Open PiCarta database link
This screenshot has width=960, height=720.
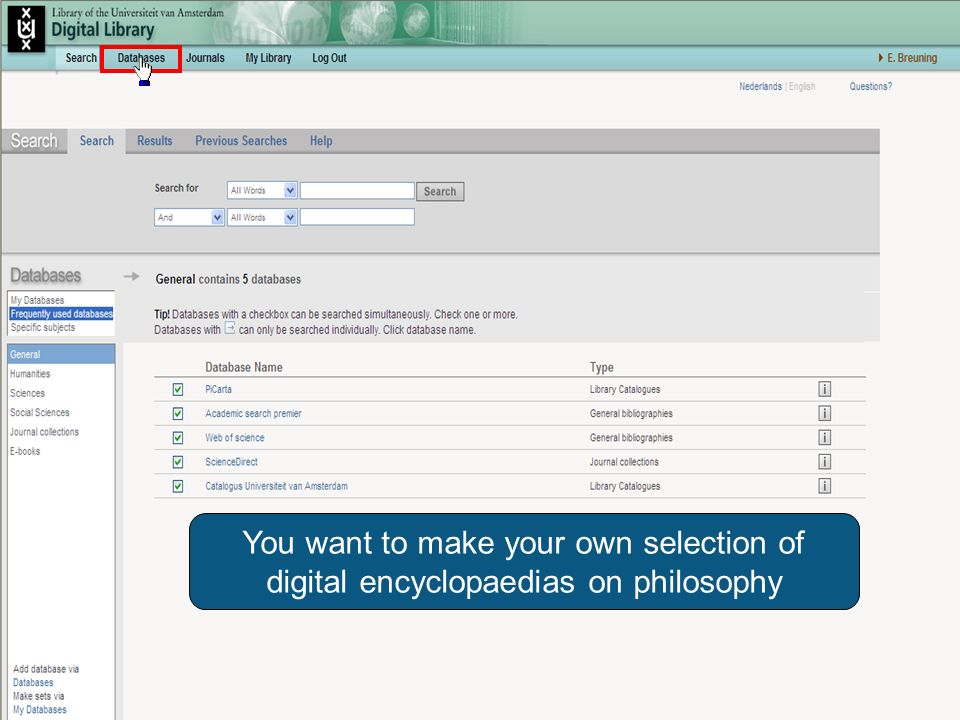point(219,389)
